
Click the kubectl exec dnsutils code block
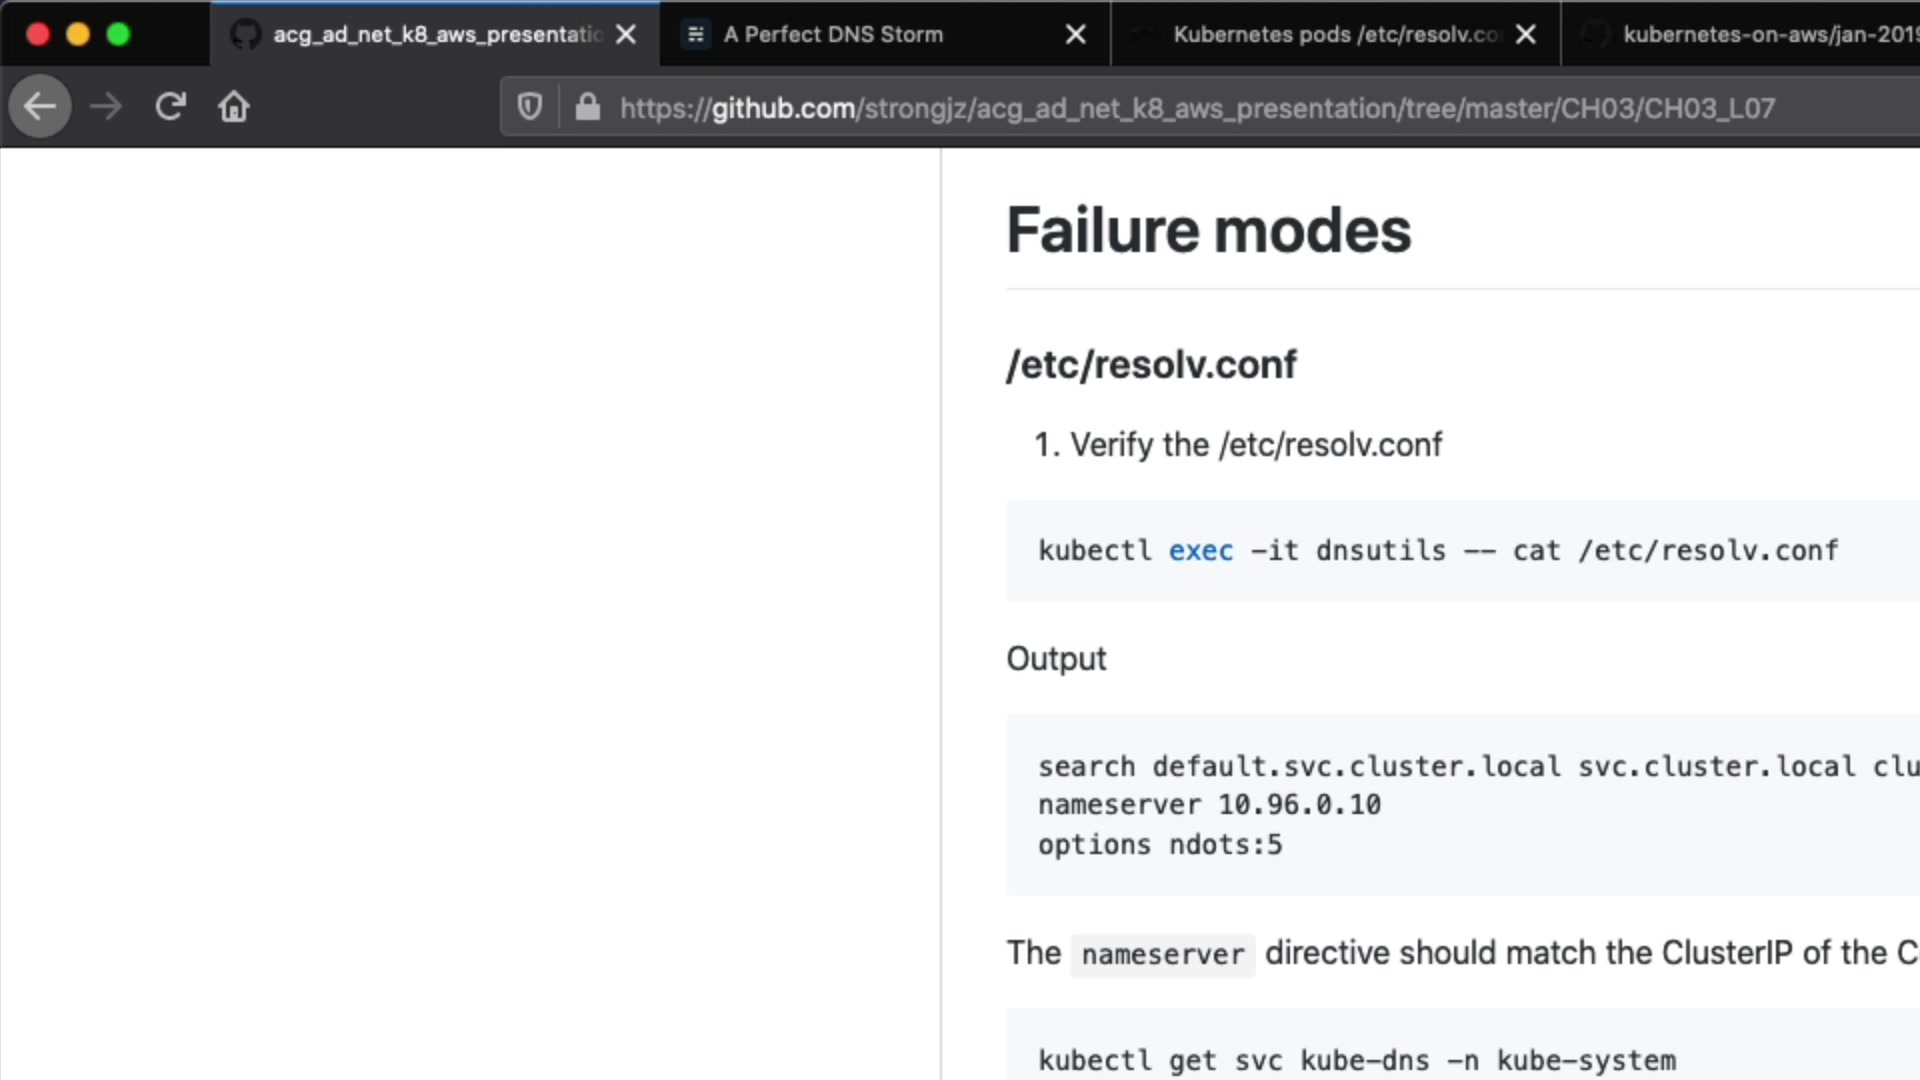(x=1437, y=551)
